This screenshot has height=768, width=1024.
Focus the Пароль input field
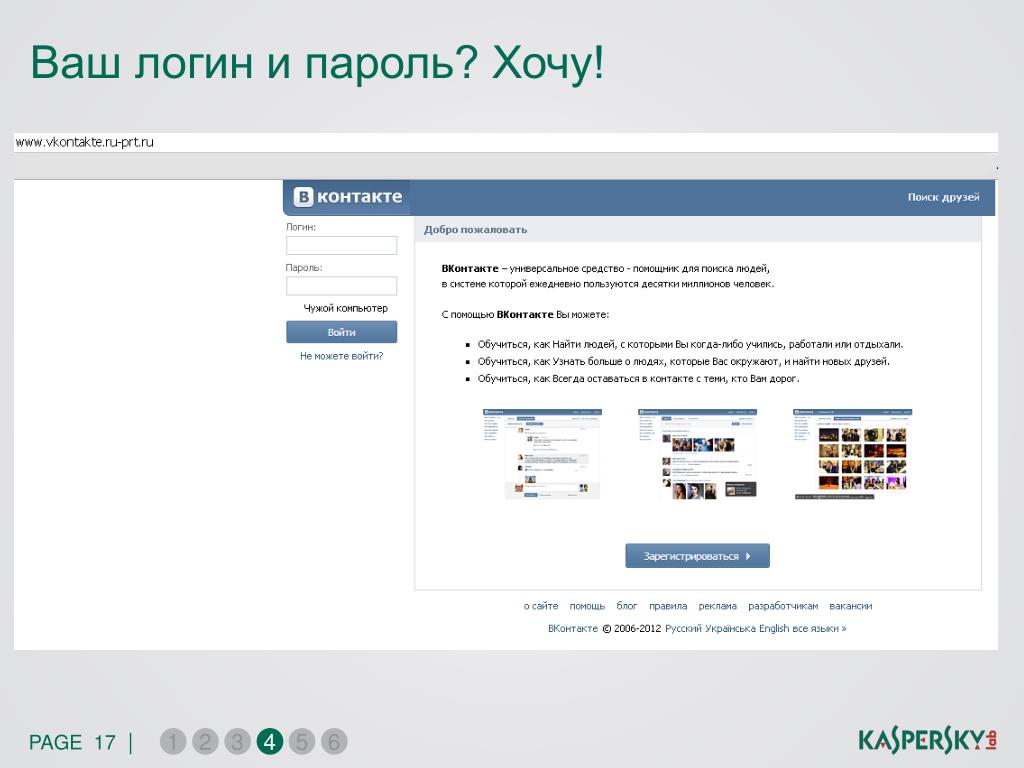[342, 286]
